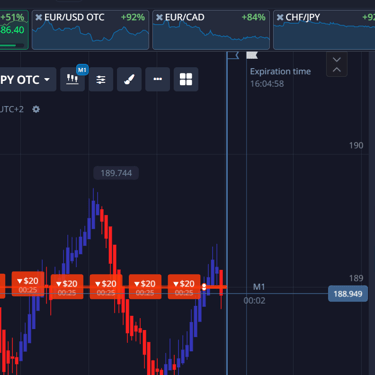Screen dimensions: 375x375
Task: Click the 189 price axis label
Action: pyautogui.click(x=356, y=278)
